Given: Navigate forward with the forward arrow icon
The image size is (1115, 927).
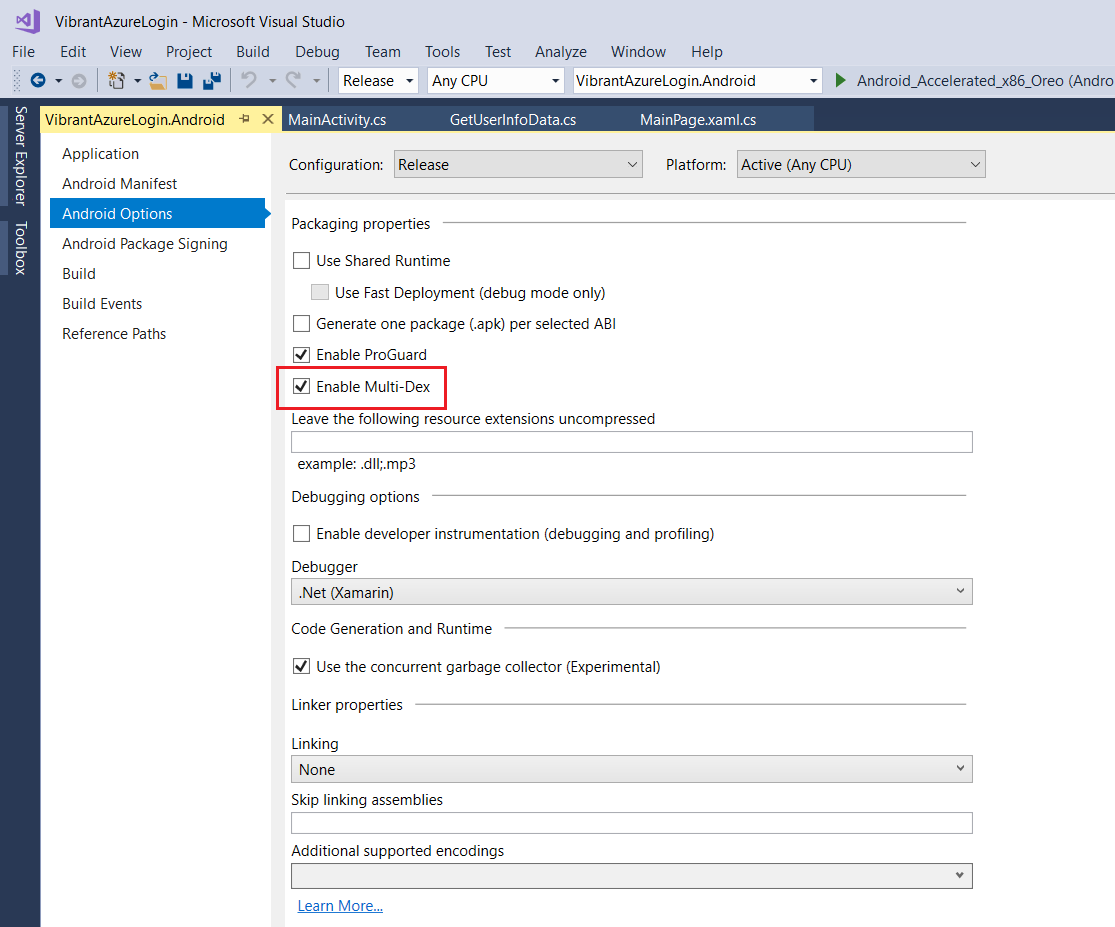Looking at the screenshot, I should click(79, 80).
